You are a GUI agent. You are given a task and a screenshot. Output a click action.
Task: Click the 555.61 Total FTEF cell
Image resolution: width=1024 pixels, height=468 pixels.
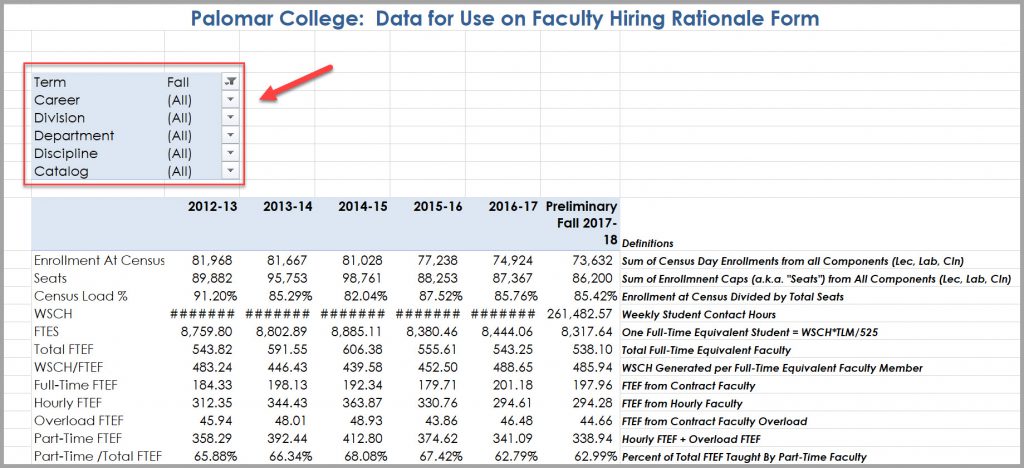tap(440, 350)
